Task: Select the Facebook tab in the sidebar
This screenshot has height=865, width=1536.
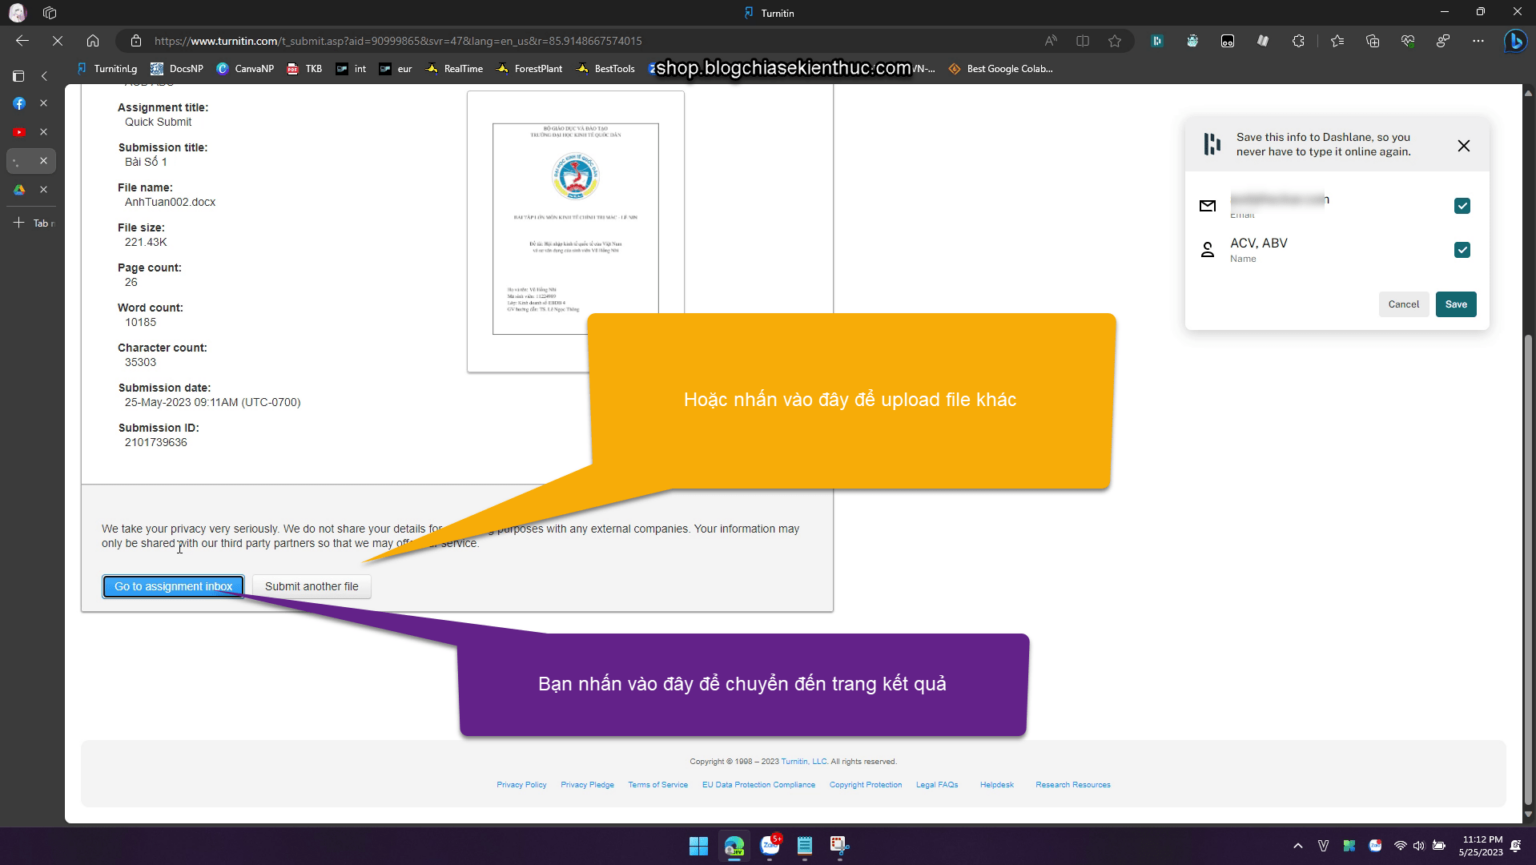Action: pyautogui.click(x=18, y=103)
